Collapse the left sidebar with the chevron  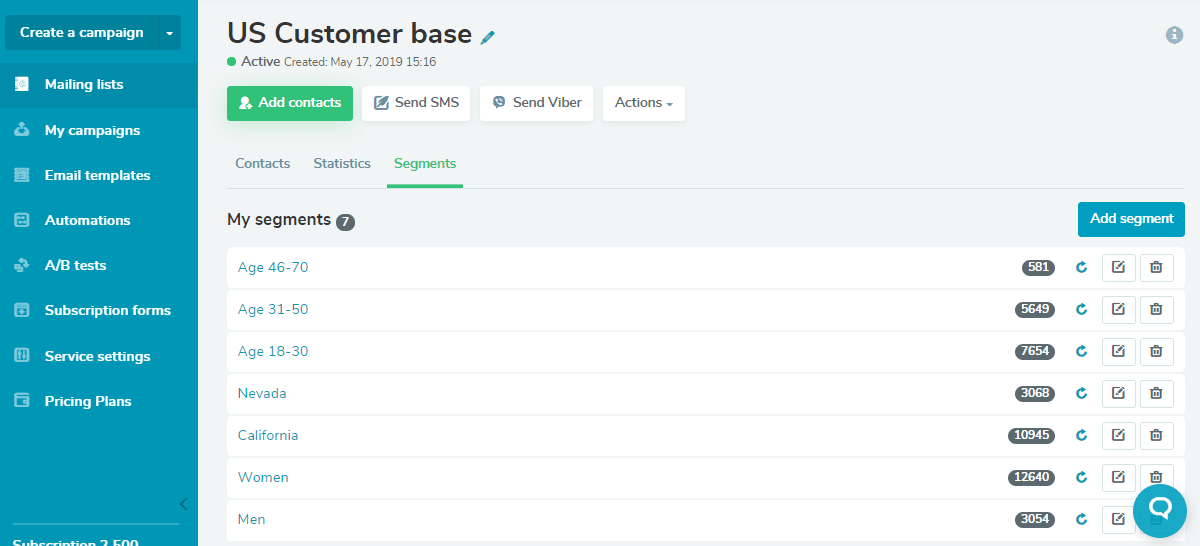pyautogui.click(x=183, y=504)
